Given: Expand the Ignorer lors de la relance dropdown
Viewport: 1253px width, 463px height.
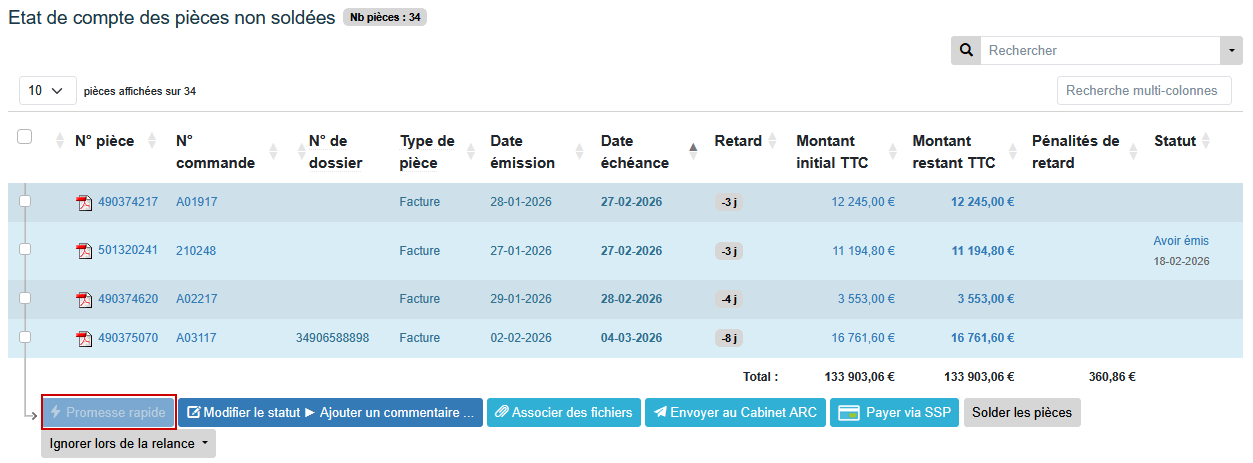Looking at the screenshot, I should coord(128,442).
